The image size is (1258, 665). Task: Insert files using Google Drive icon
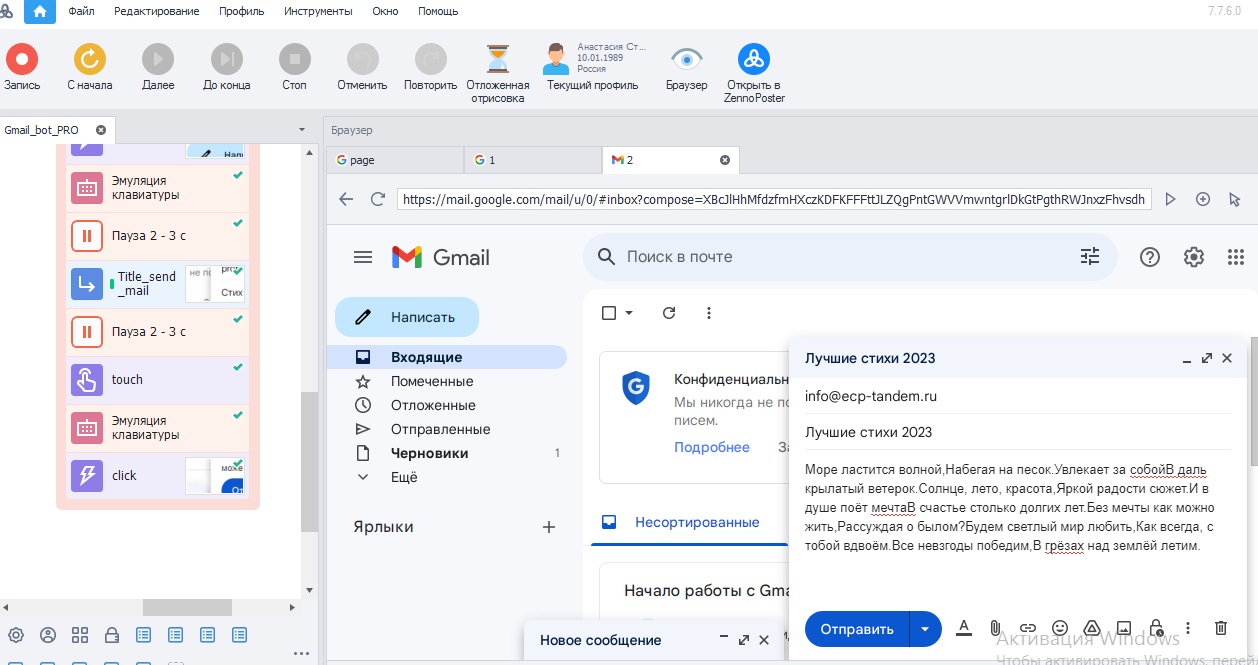(x=1092, y=628)
